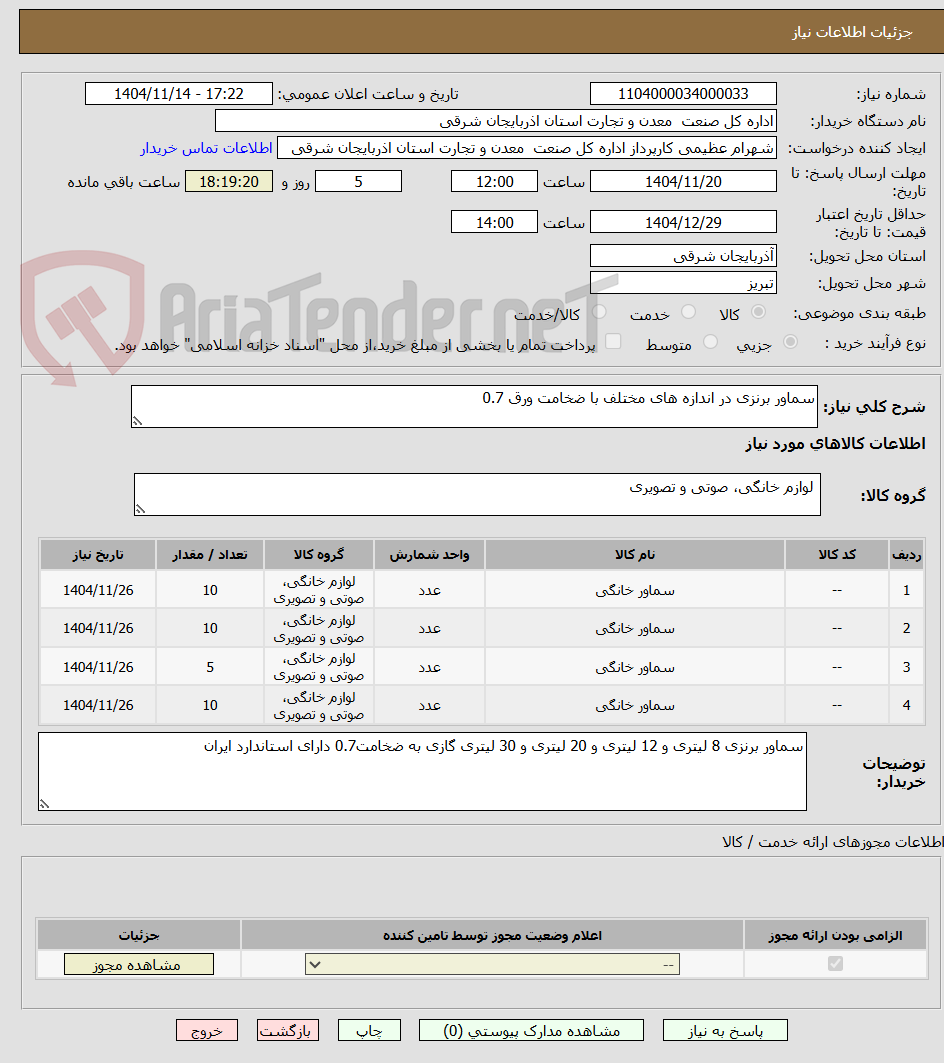Click the مشاهده مجوز button
This screenshot has width=944, height=1063.
[x=138, y=964]
